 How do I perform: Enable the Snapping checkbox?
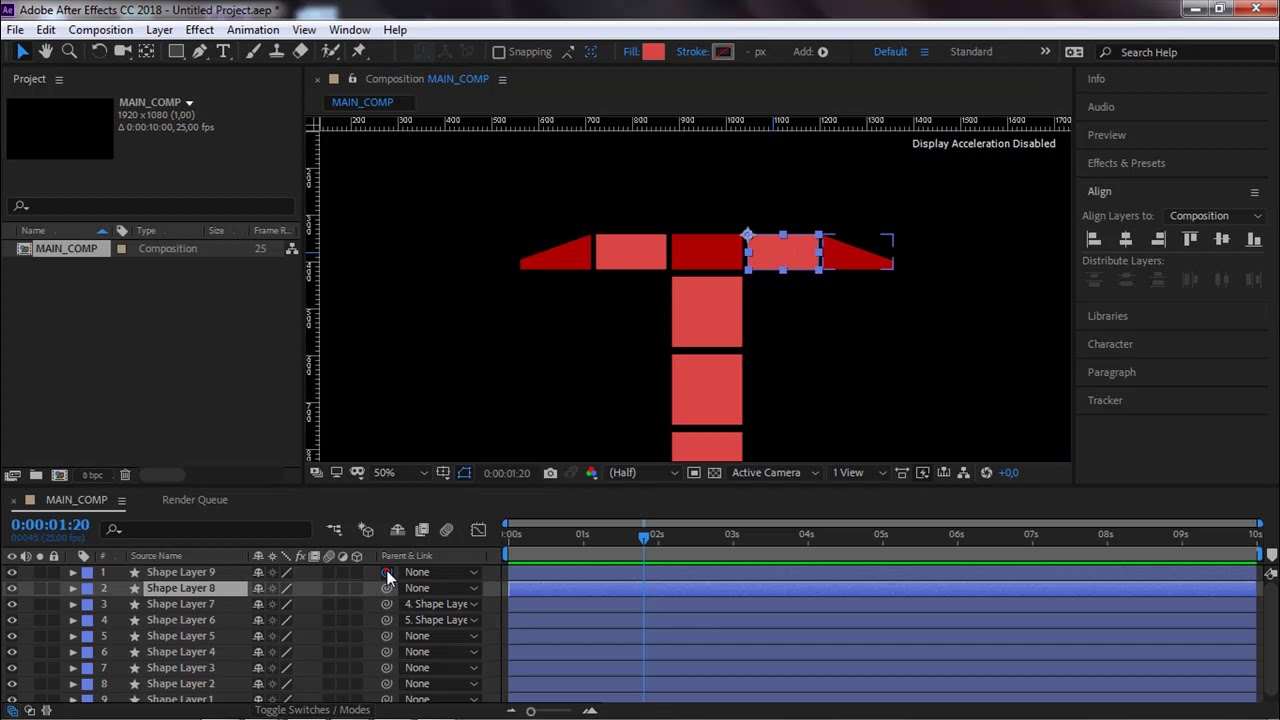(499, 52)
